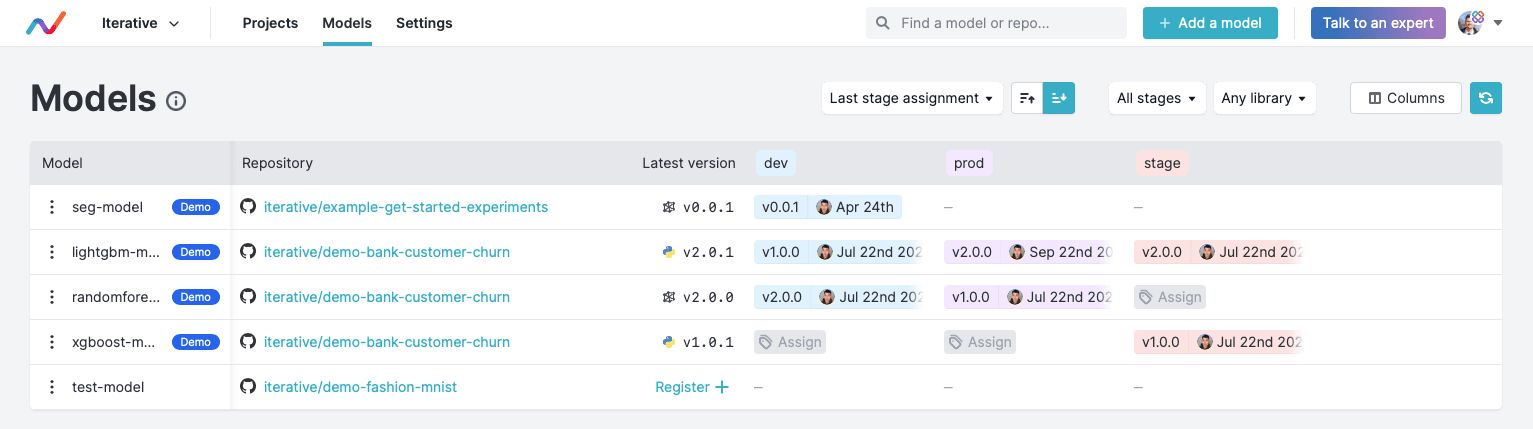1533x429 pixels.
Task: Open the All stages filter dropdown
Action: (x=1157, y=98)
